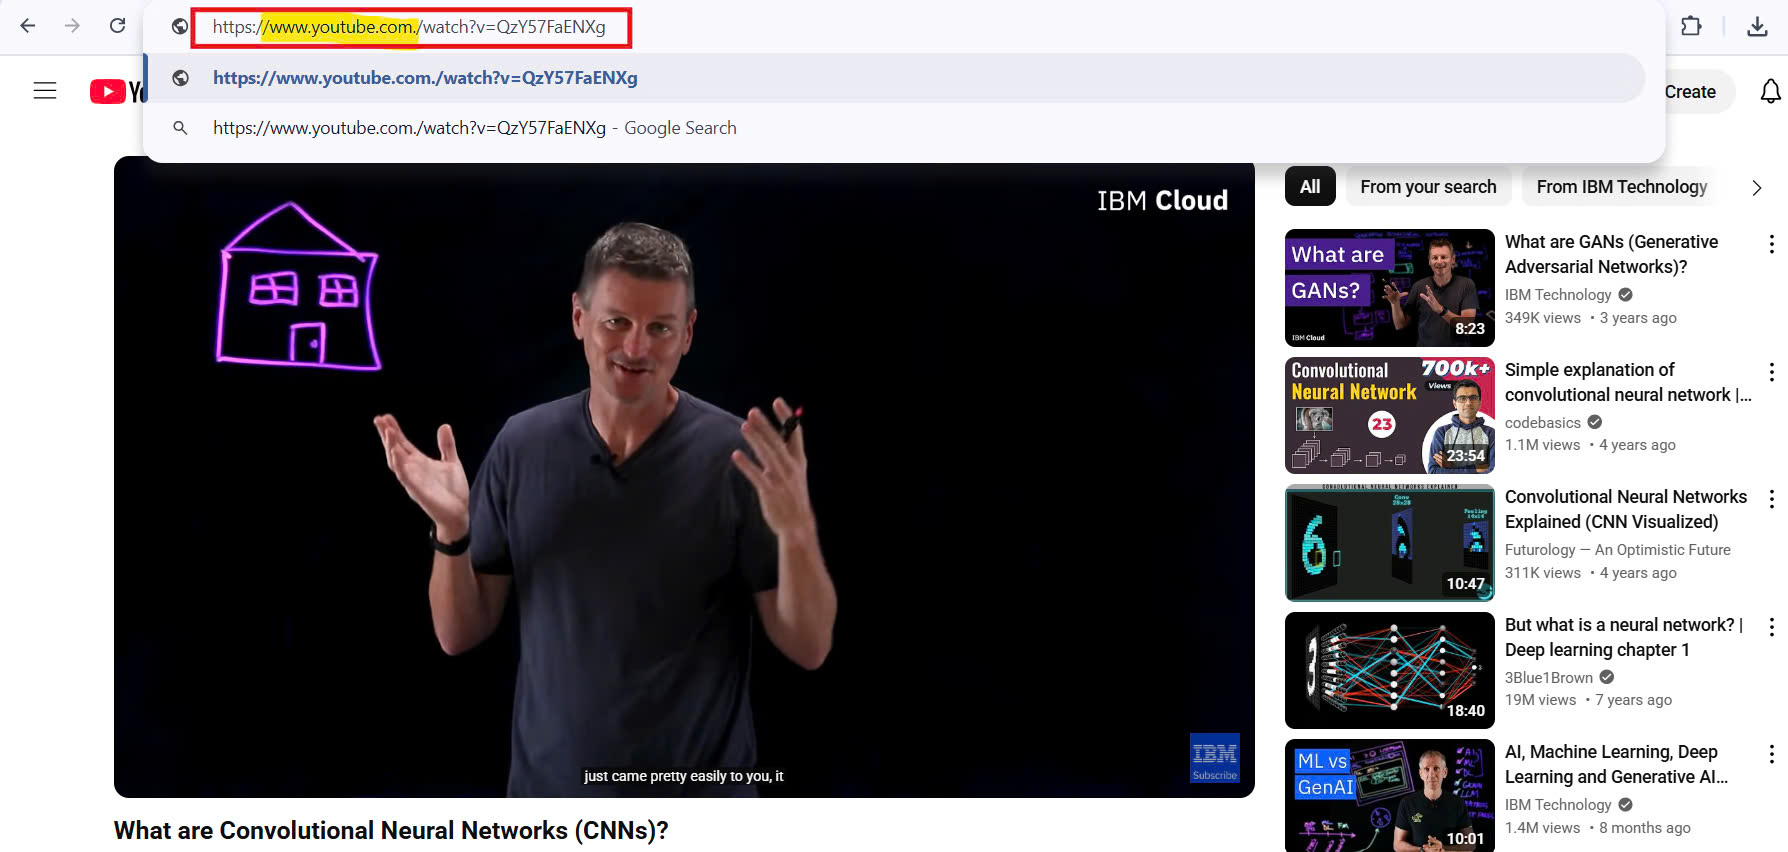Open the browser extensions puzzle icon

1691,26
